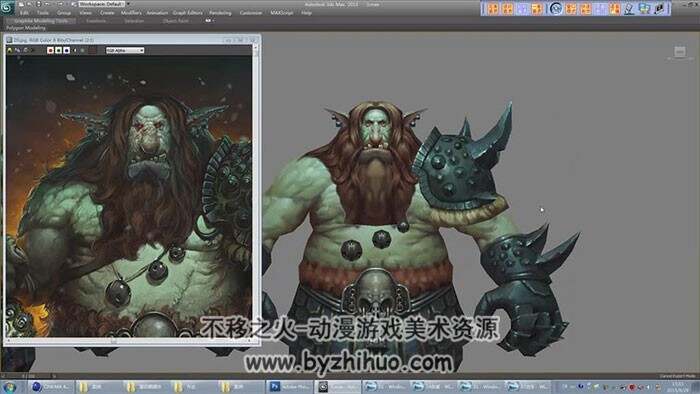Open the MAXScript menu
This screenshot has height=394, width=700.
282,13
